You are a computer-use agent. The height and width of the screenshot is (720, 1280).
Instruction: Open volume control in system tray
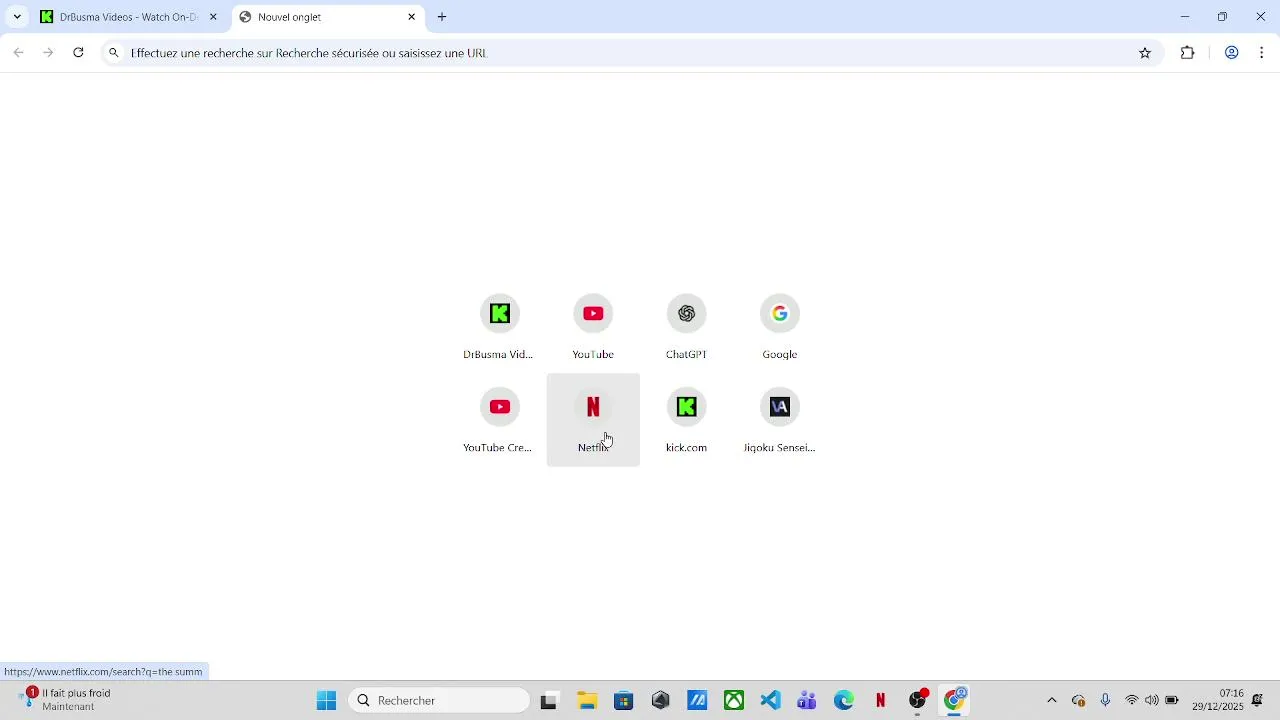tap(1152, 701)
